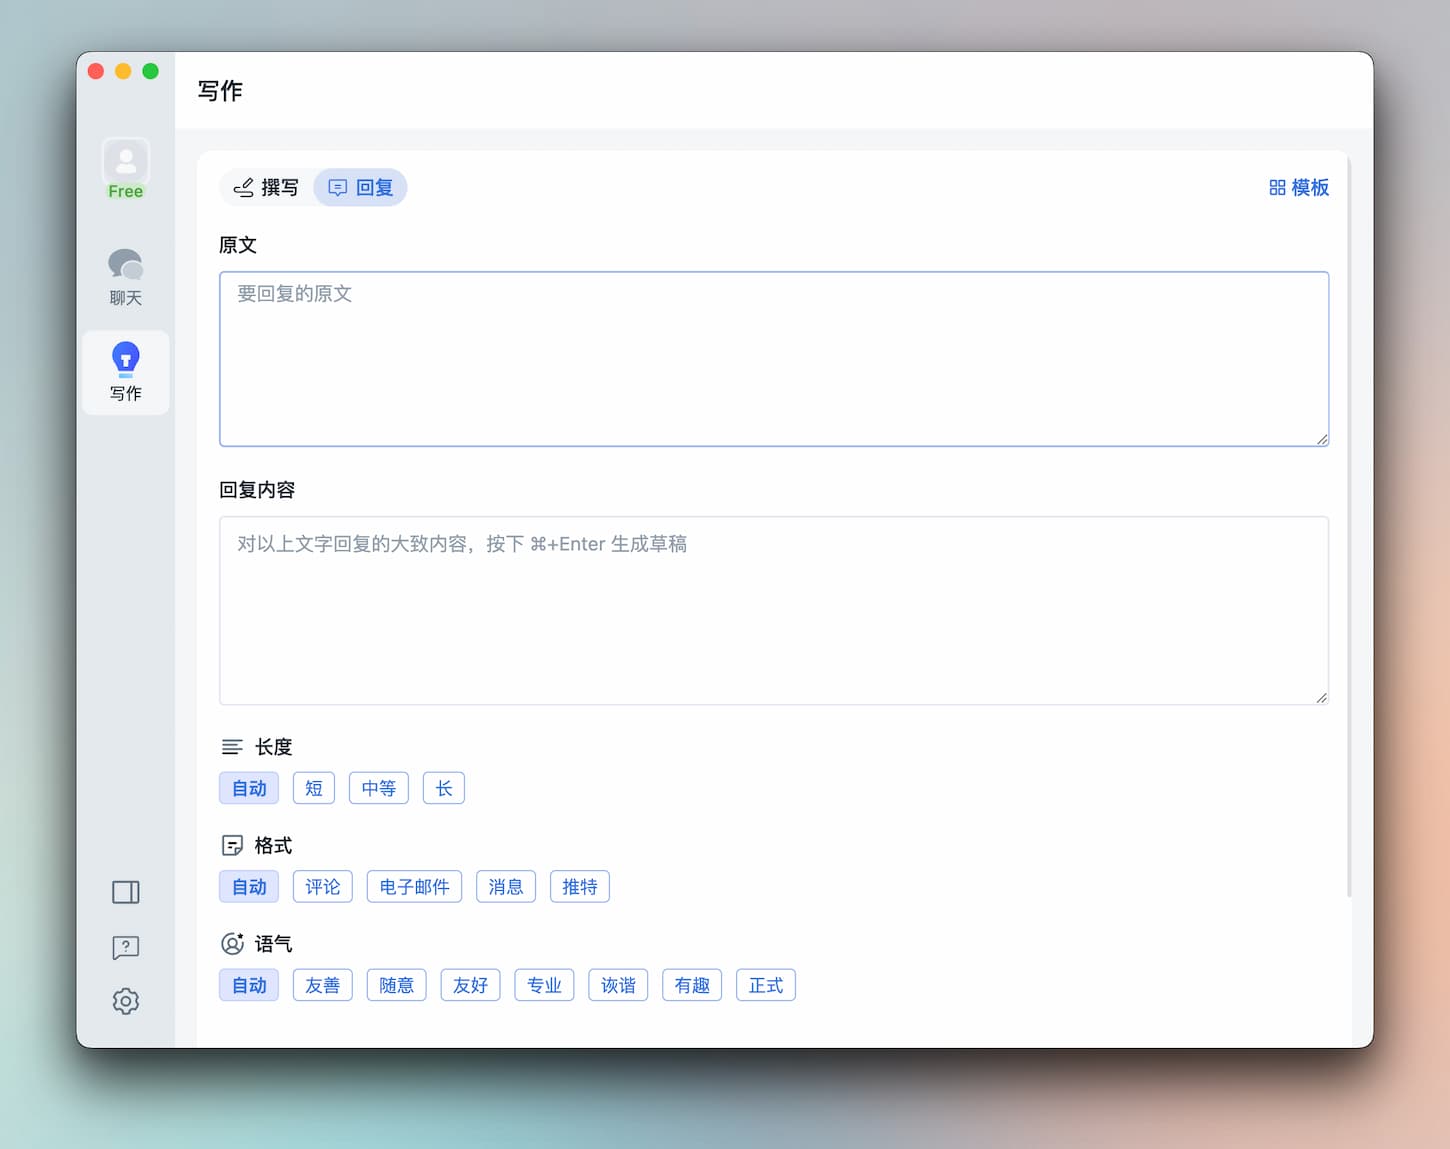The image size is (1450, 1149).
Task: Minimize the window with yellow button
Action: [x=123, y=71]
